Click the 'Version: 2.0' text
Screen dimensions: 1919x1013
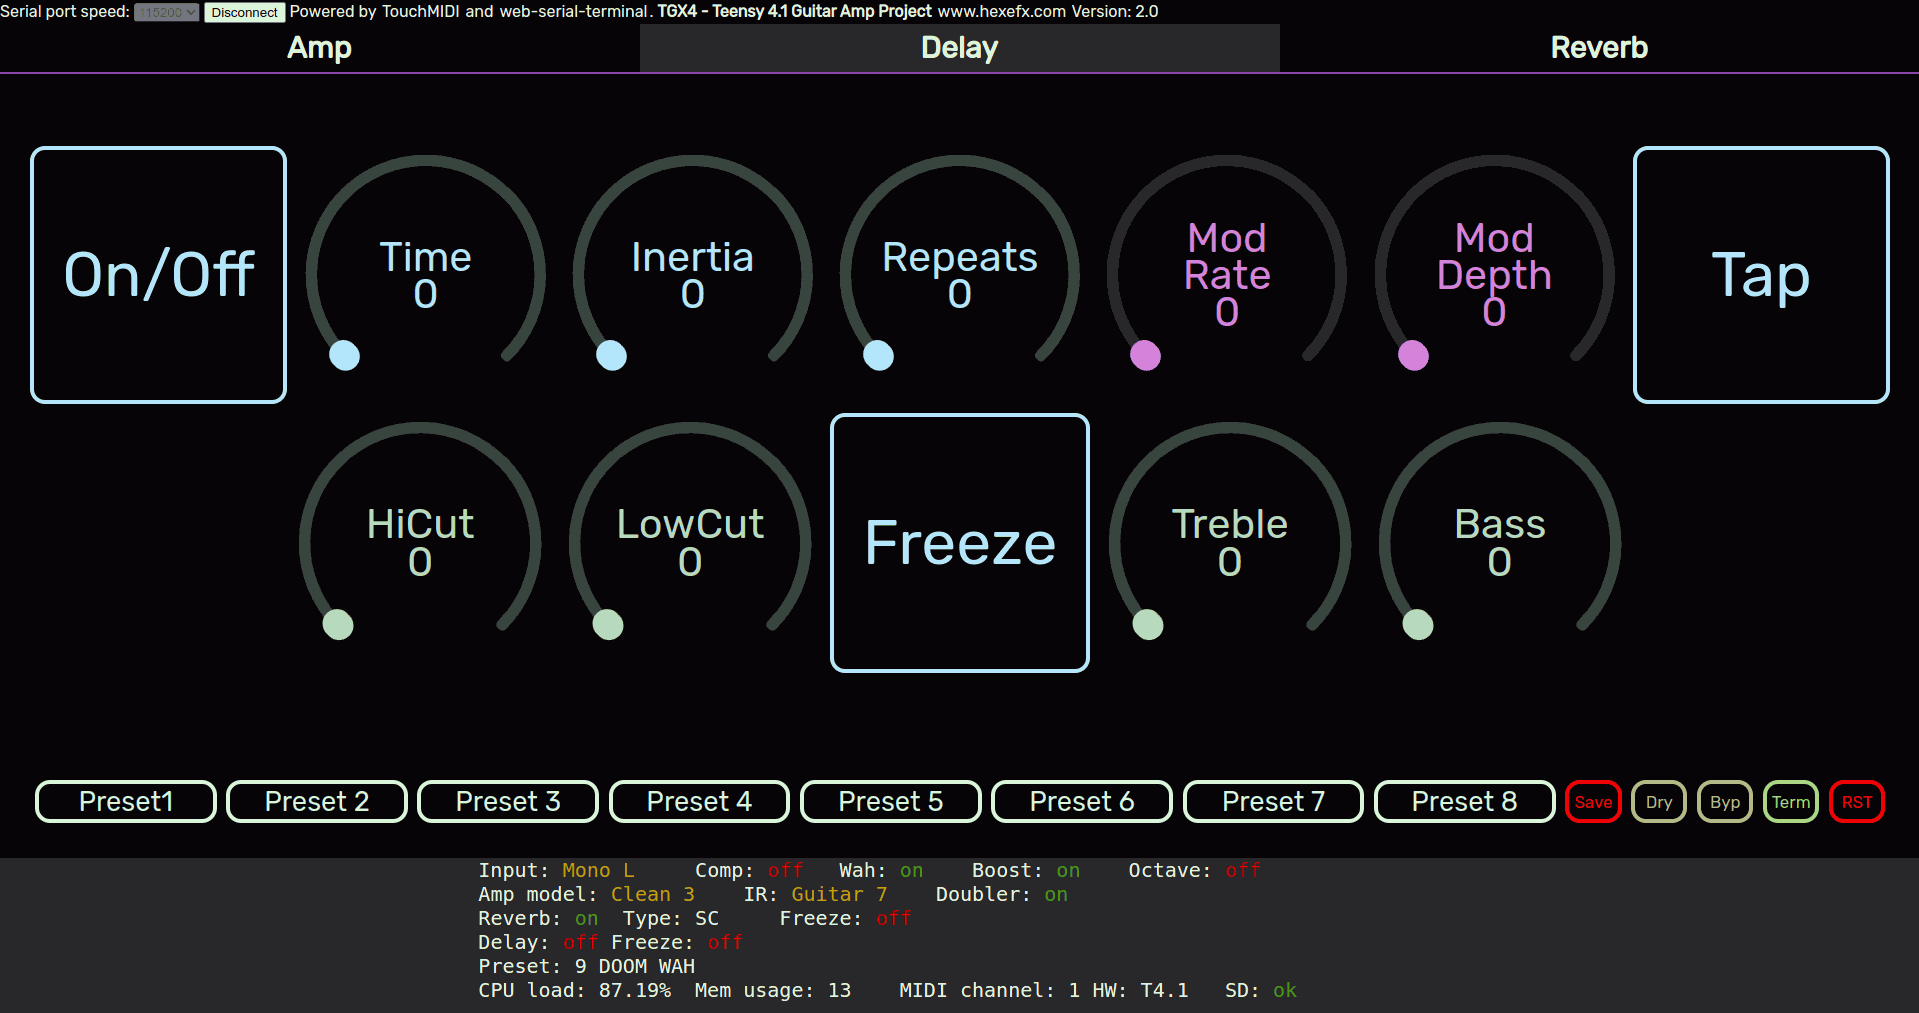(x=1114, y=11)
